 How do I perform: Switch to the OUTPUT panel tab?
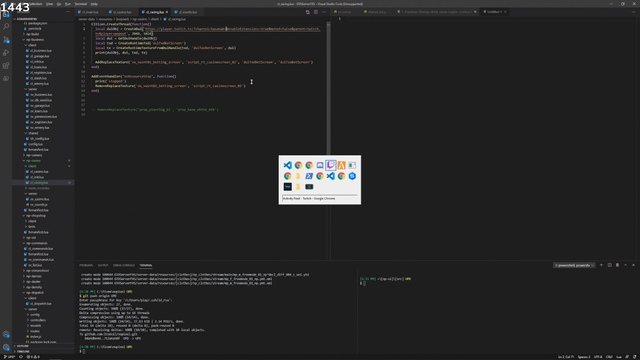pos(103,265)
